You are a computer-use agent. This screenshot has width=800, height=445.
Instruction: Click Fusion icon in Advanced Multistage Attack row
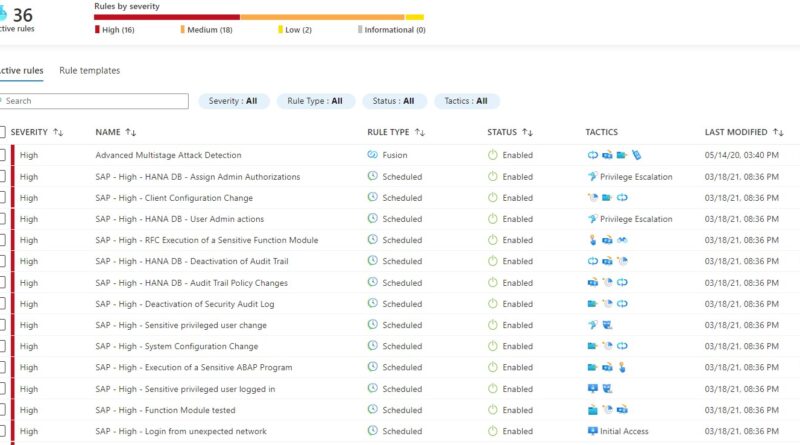[372, 155]
